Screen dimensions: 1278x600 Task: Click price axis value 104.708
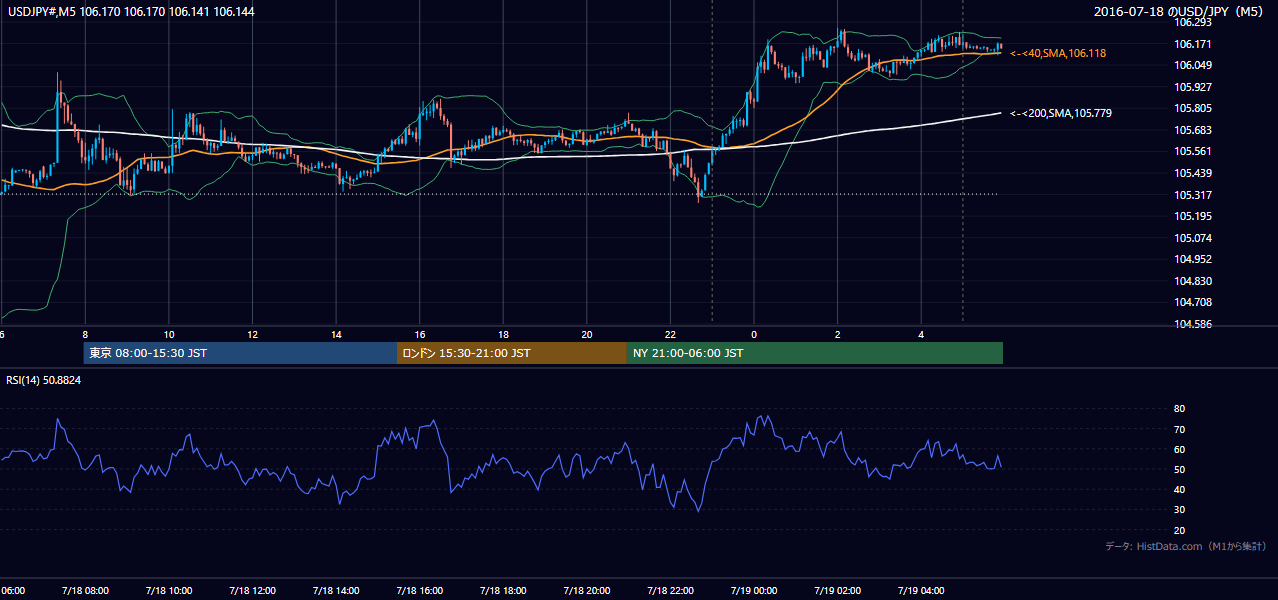tap(1194, 302)
